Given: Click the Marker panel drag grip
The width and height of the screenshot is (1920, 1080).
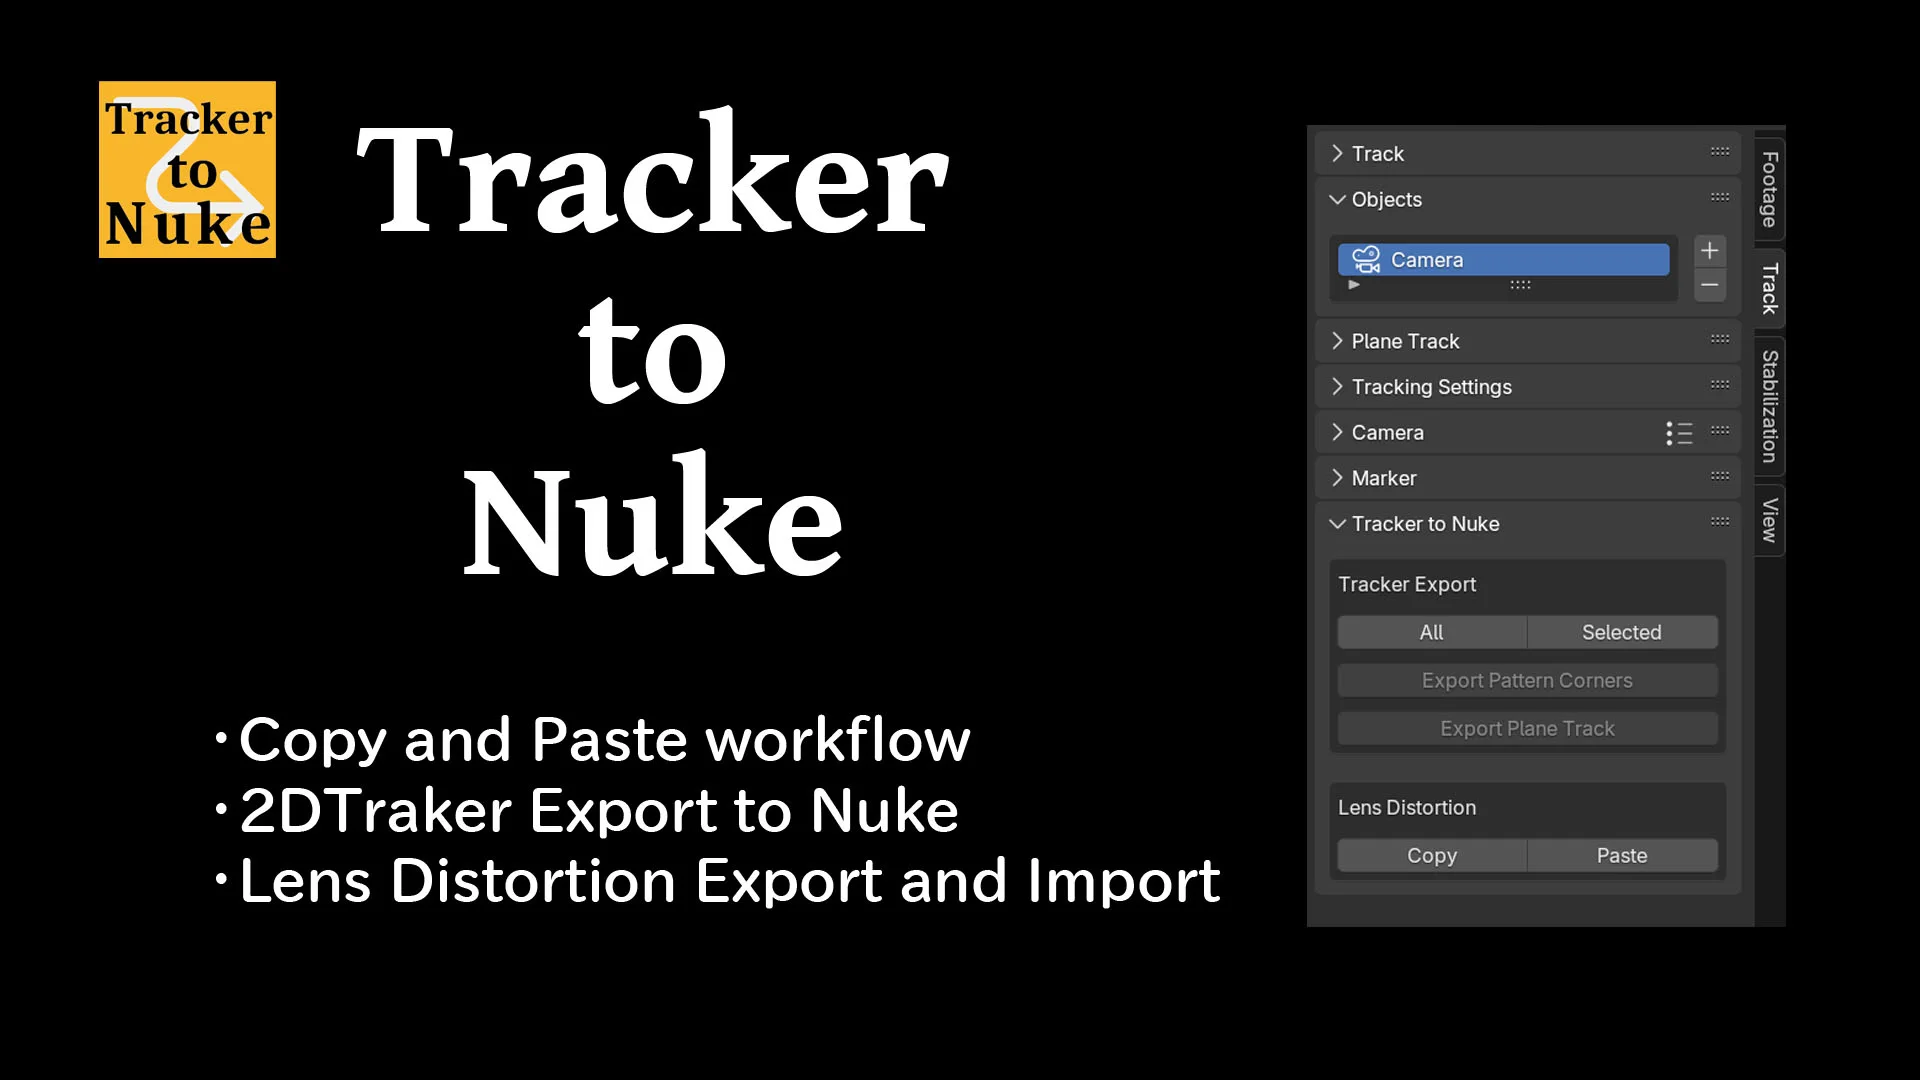Looking at the screenshot, I should tap(1720, 476).
